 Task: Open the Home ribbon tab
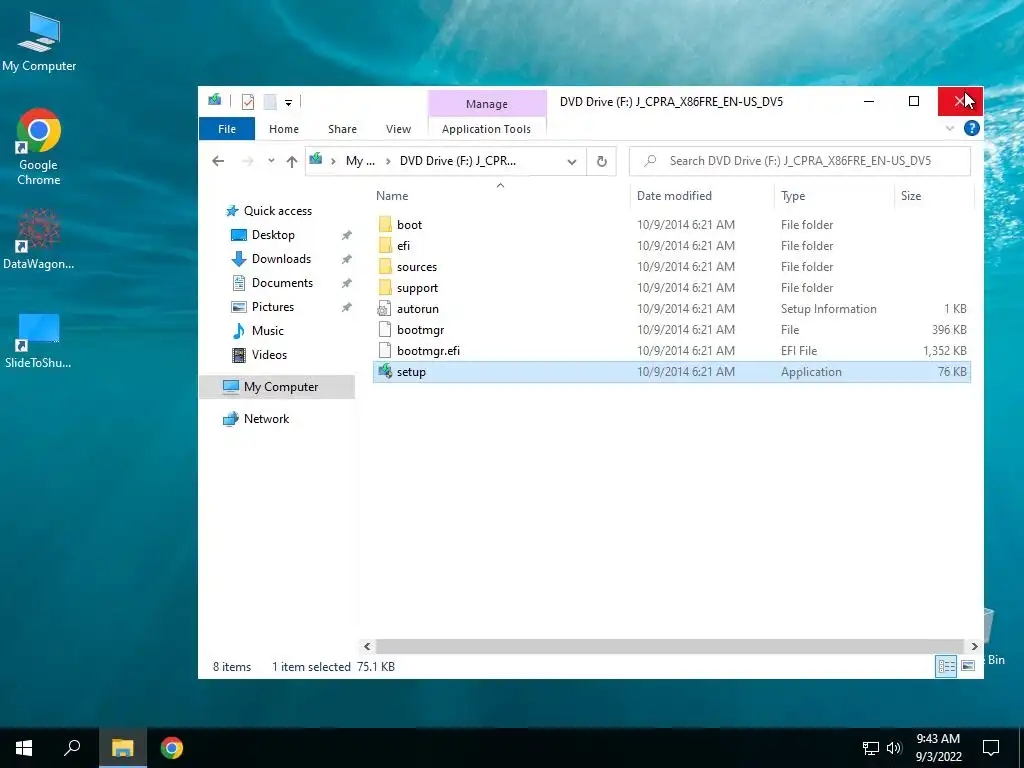coord(283,129)
